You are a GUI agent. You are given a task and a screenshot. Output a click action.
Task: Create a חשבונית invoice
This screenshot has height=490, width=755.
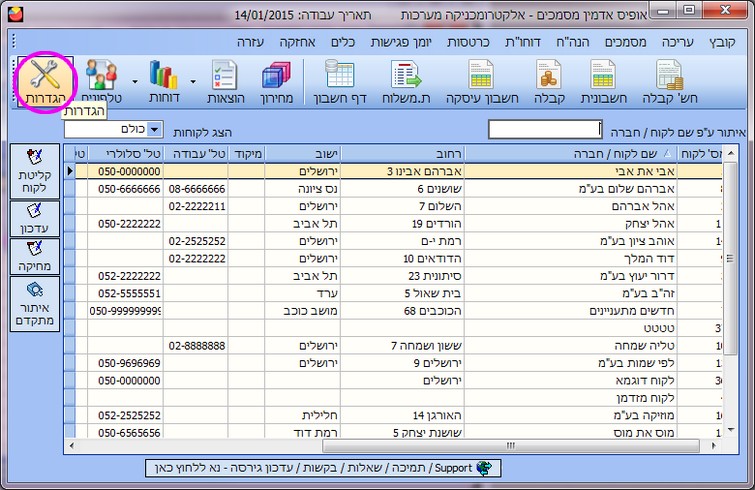(603, 82)
